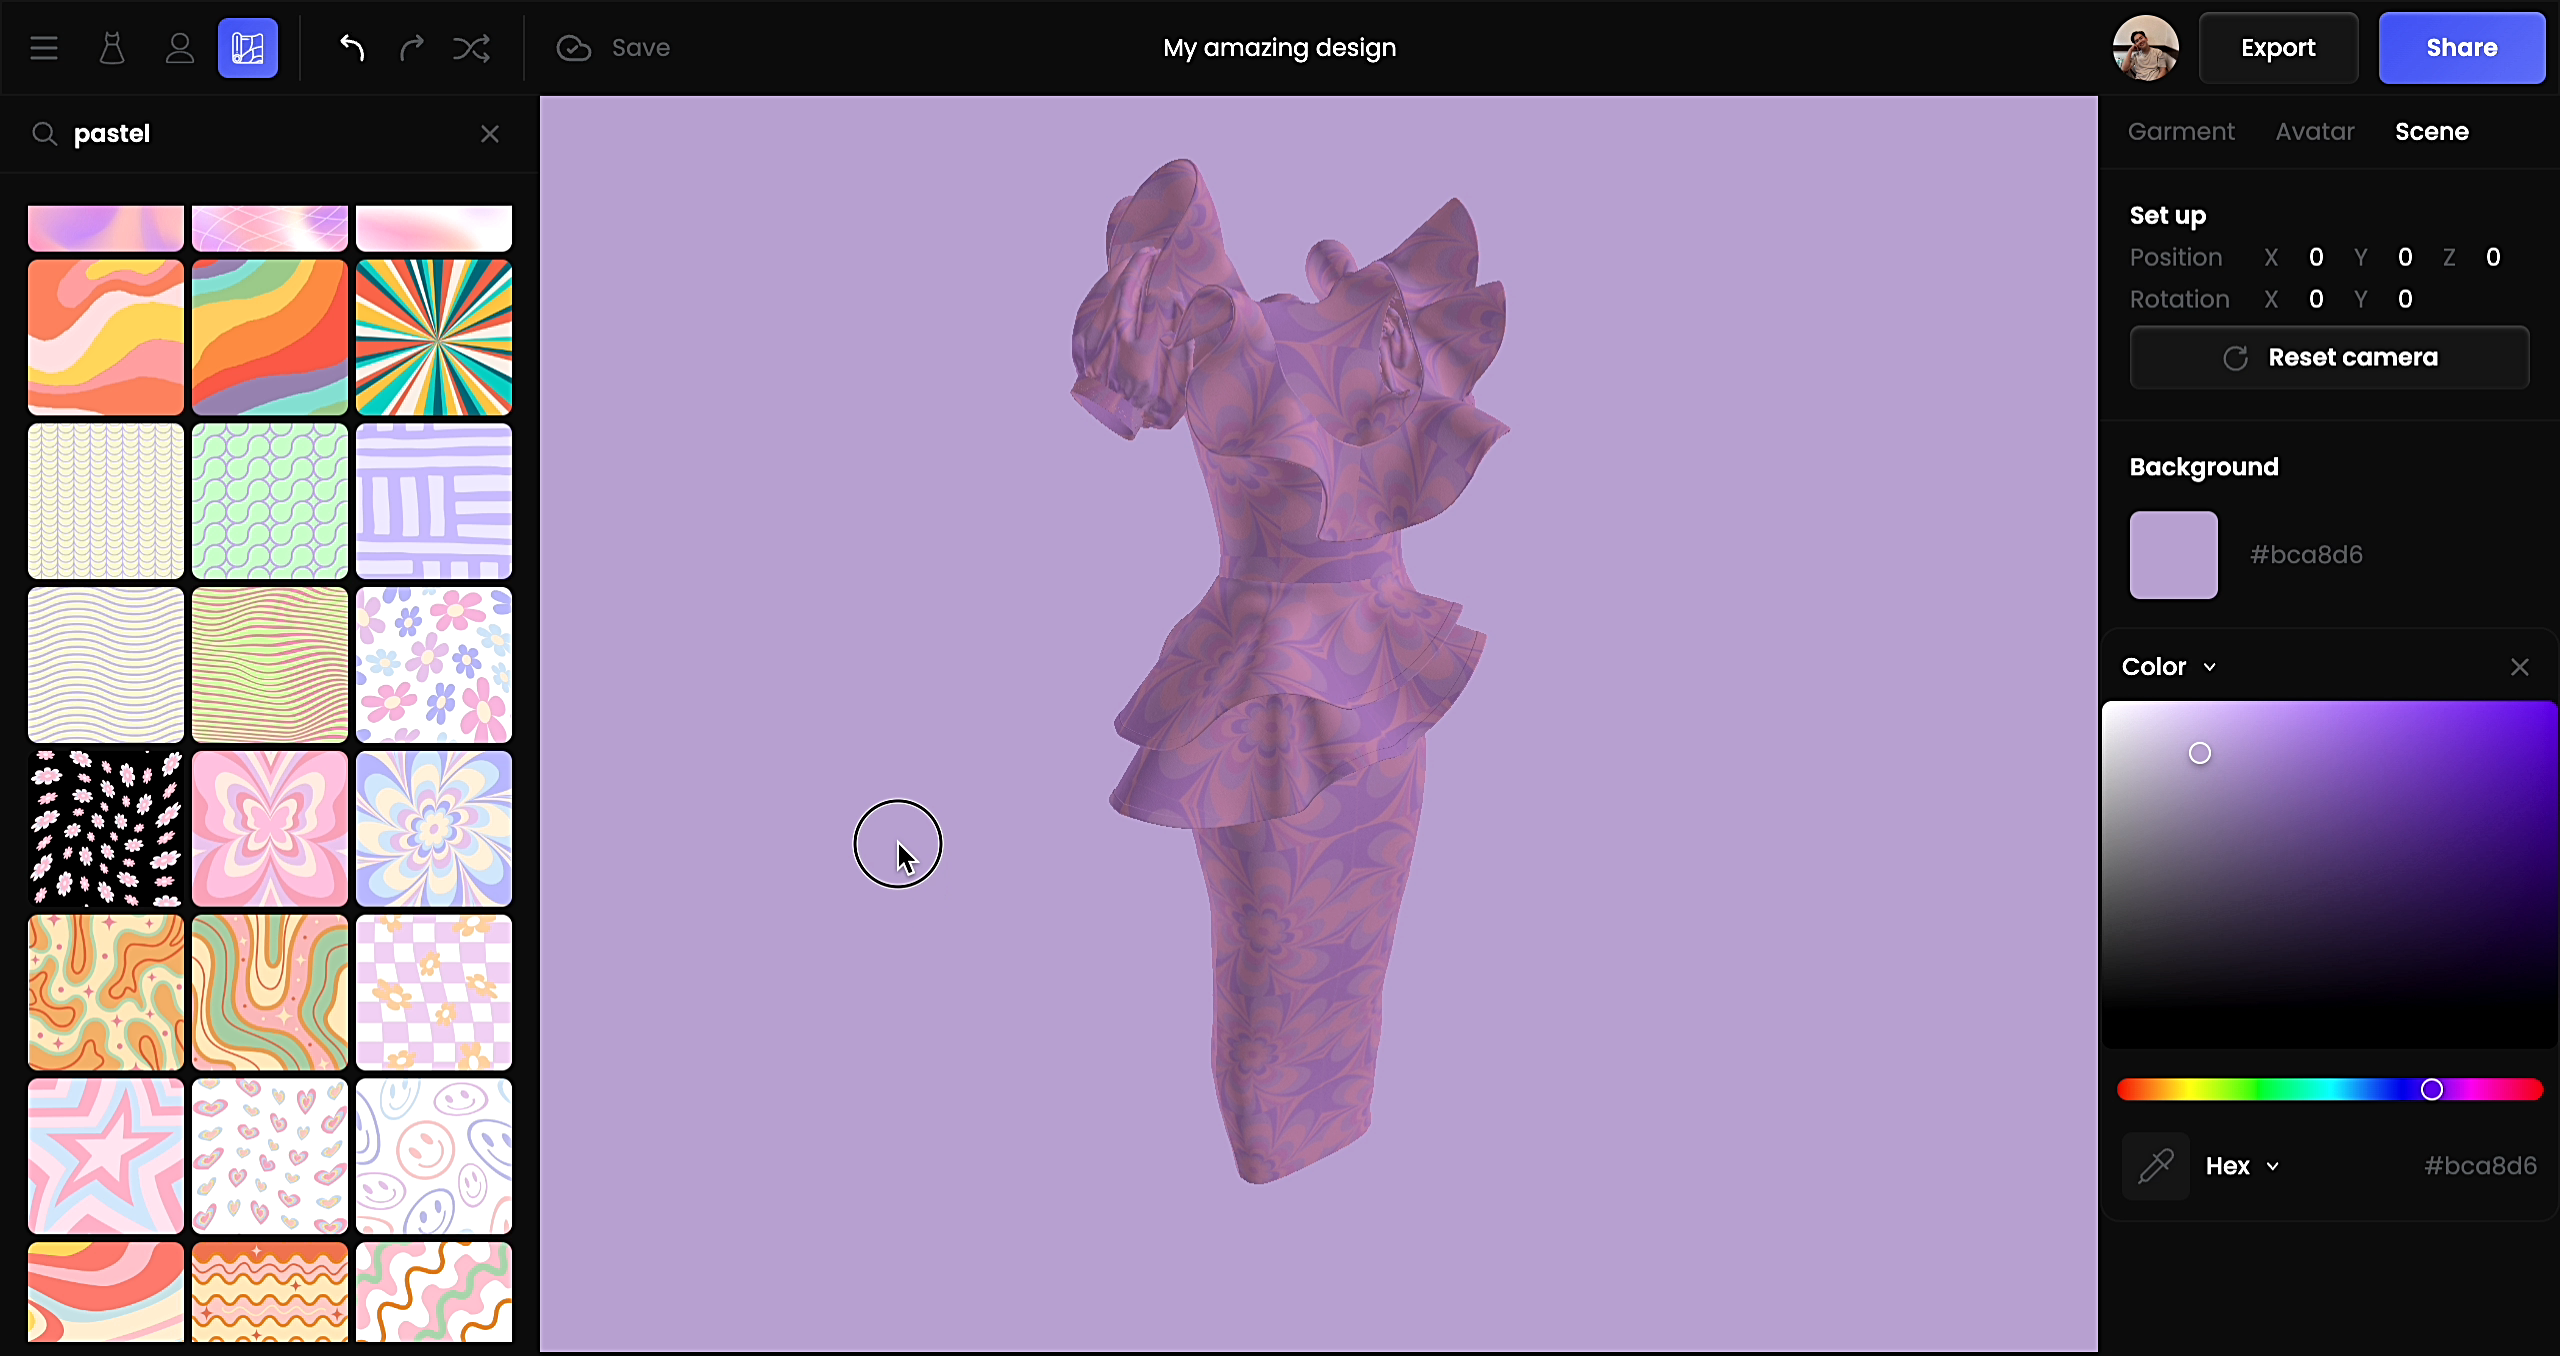The height and width of the screenshot is (1356, 2560).
Task: Click the background color swatch
Action: click(2174, 555)
